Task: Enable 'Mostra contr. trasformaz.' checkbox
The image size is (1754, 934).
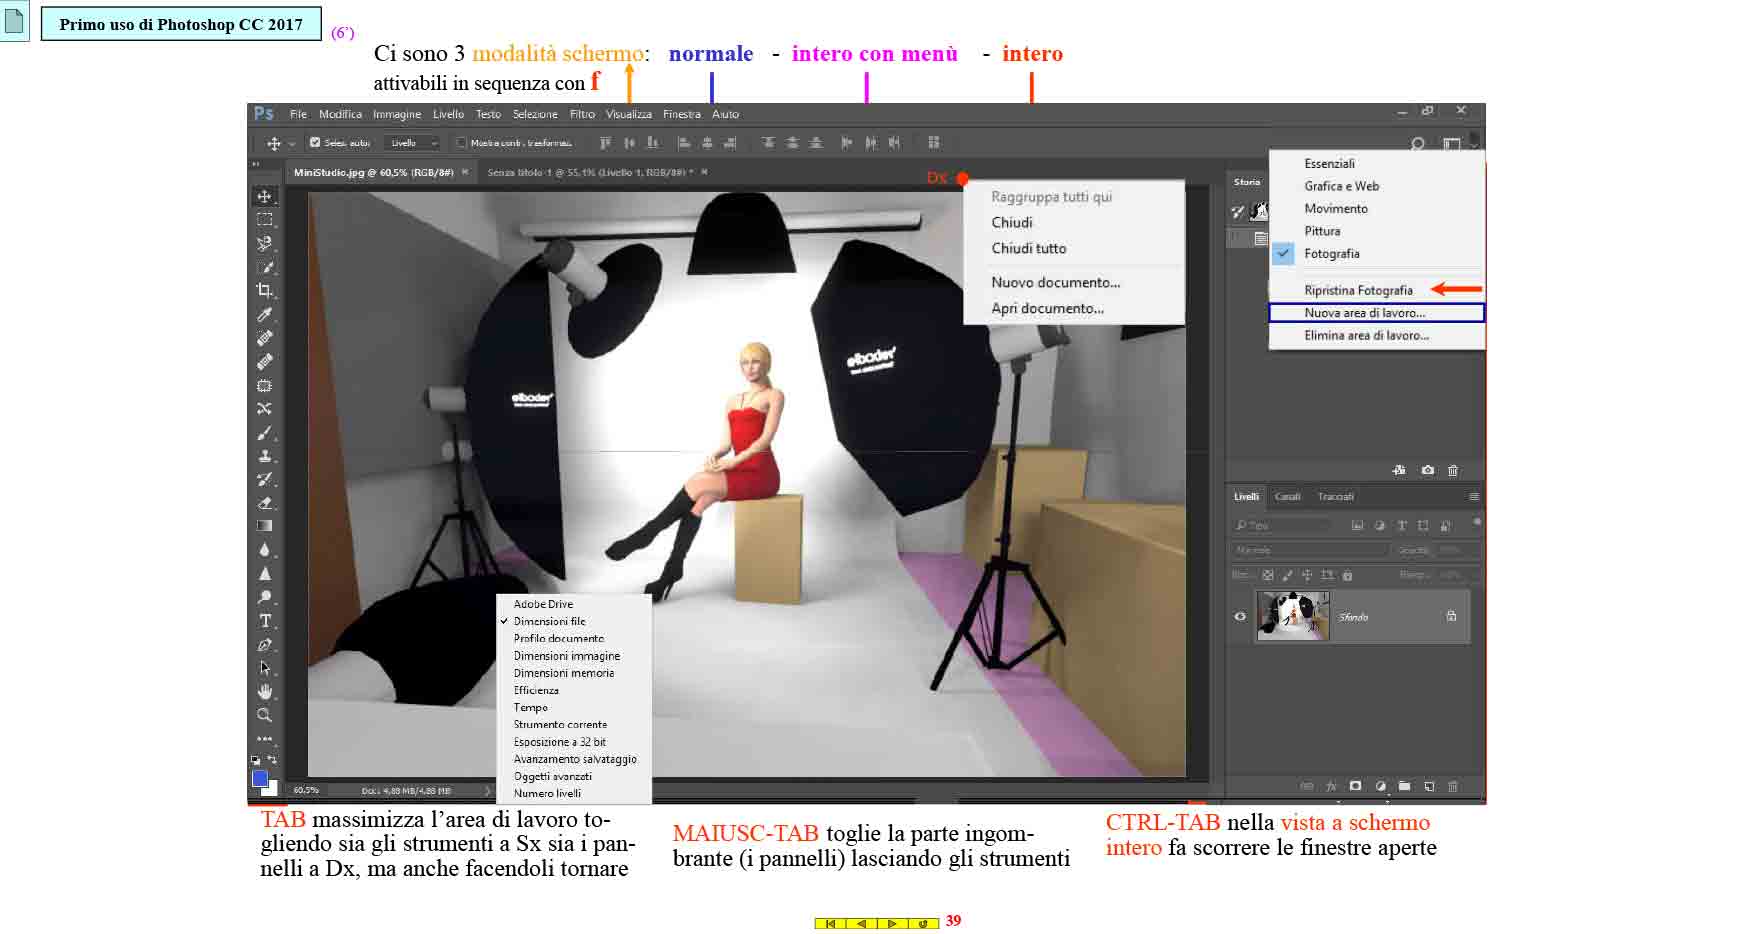Action: [461, 143]
